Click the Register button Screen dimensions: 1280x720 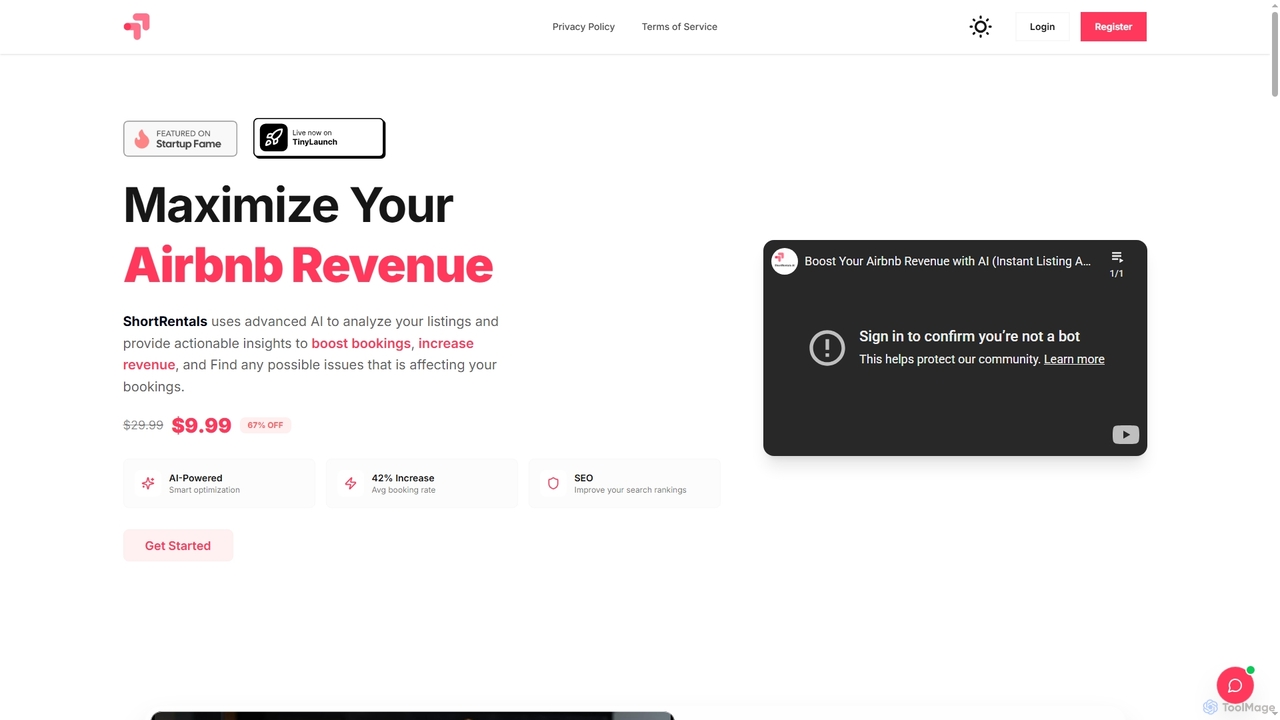pyautogui.click(x=1113, y=27)
